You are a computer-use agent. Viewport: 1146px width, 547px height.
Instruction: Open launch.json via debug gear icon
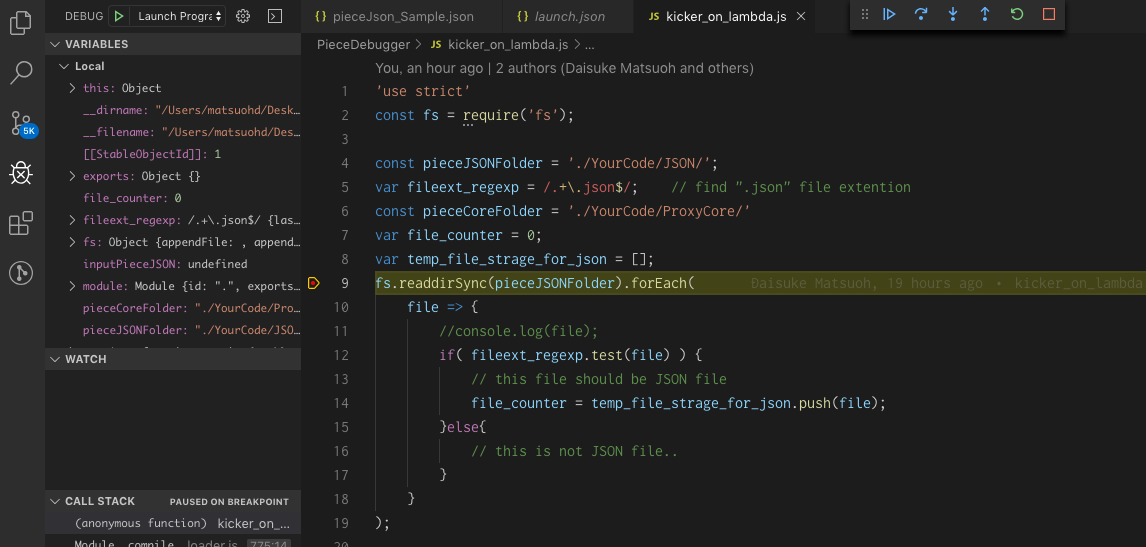click(x=243, y=16)
